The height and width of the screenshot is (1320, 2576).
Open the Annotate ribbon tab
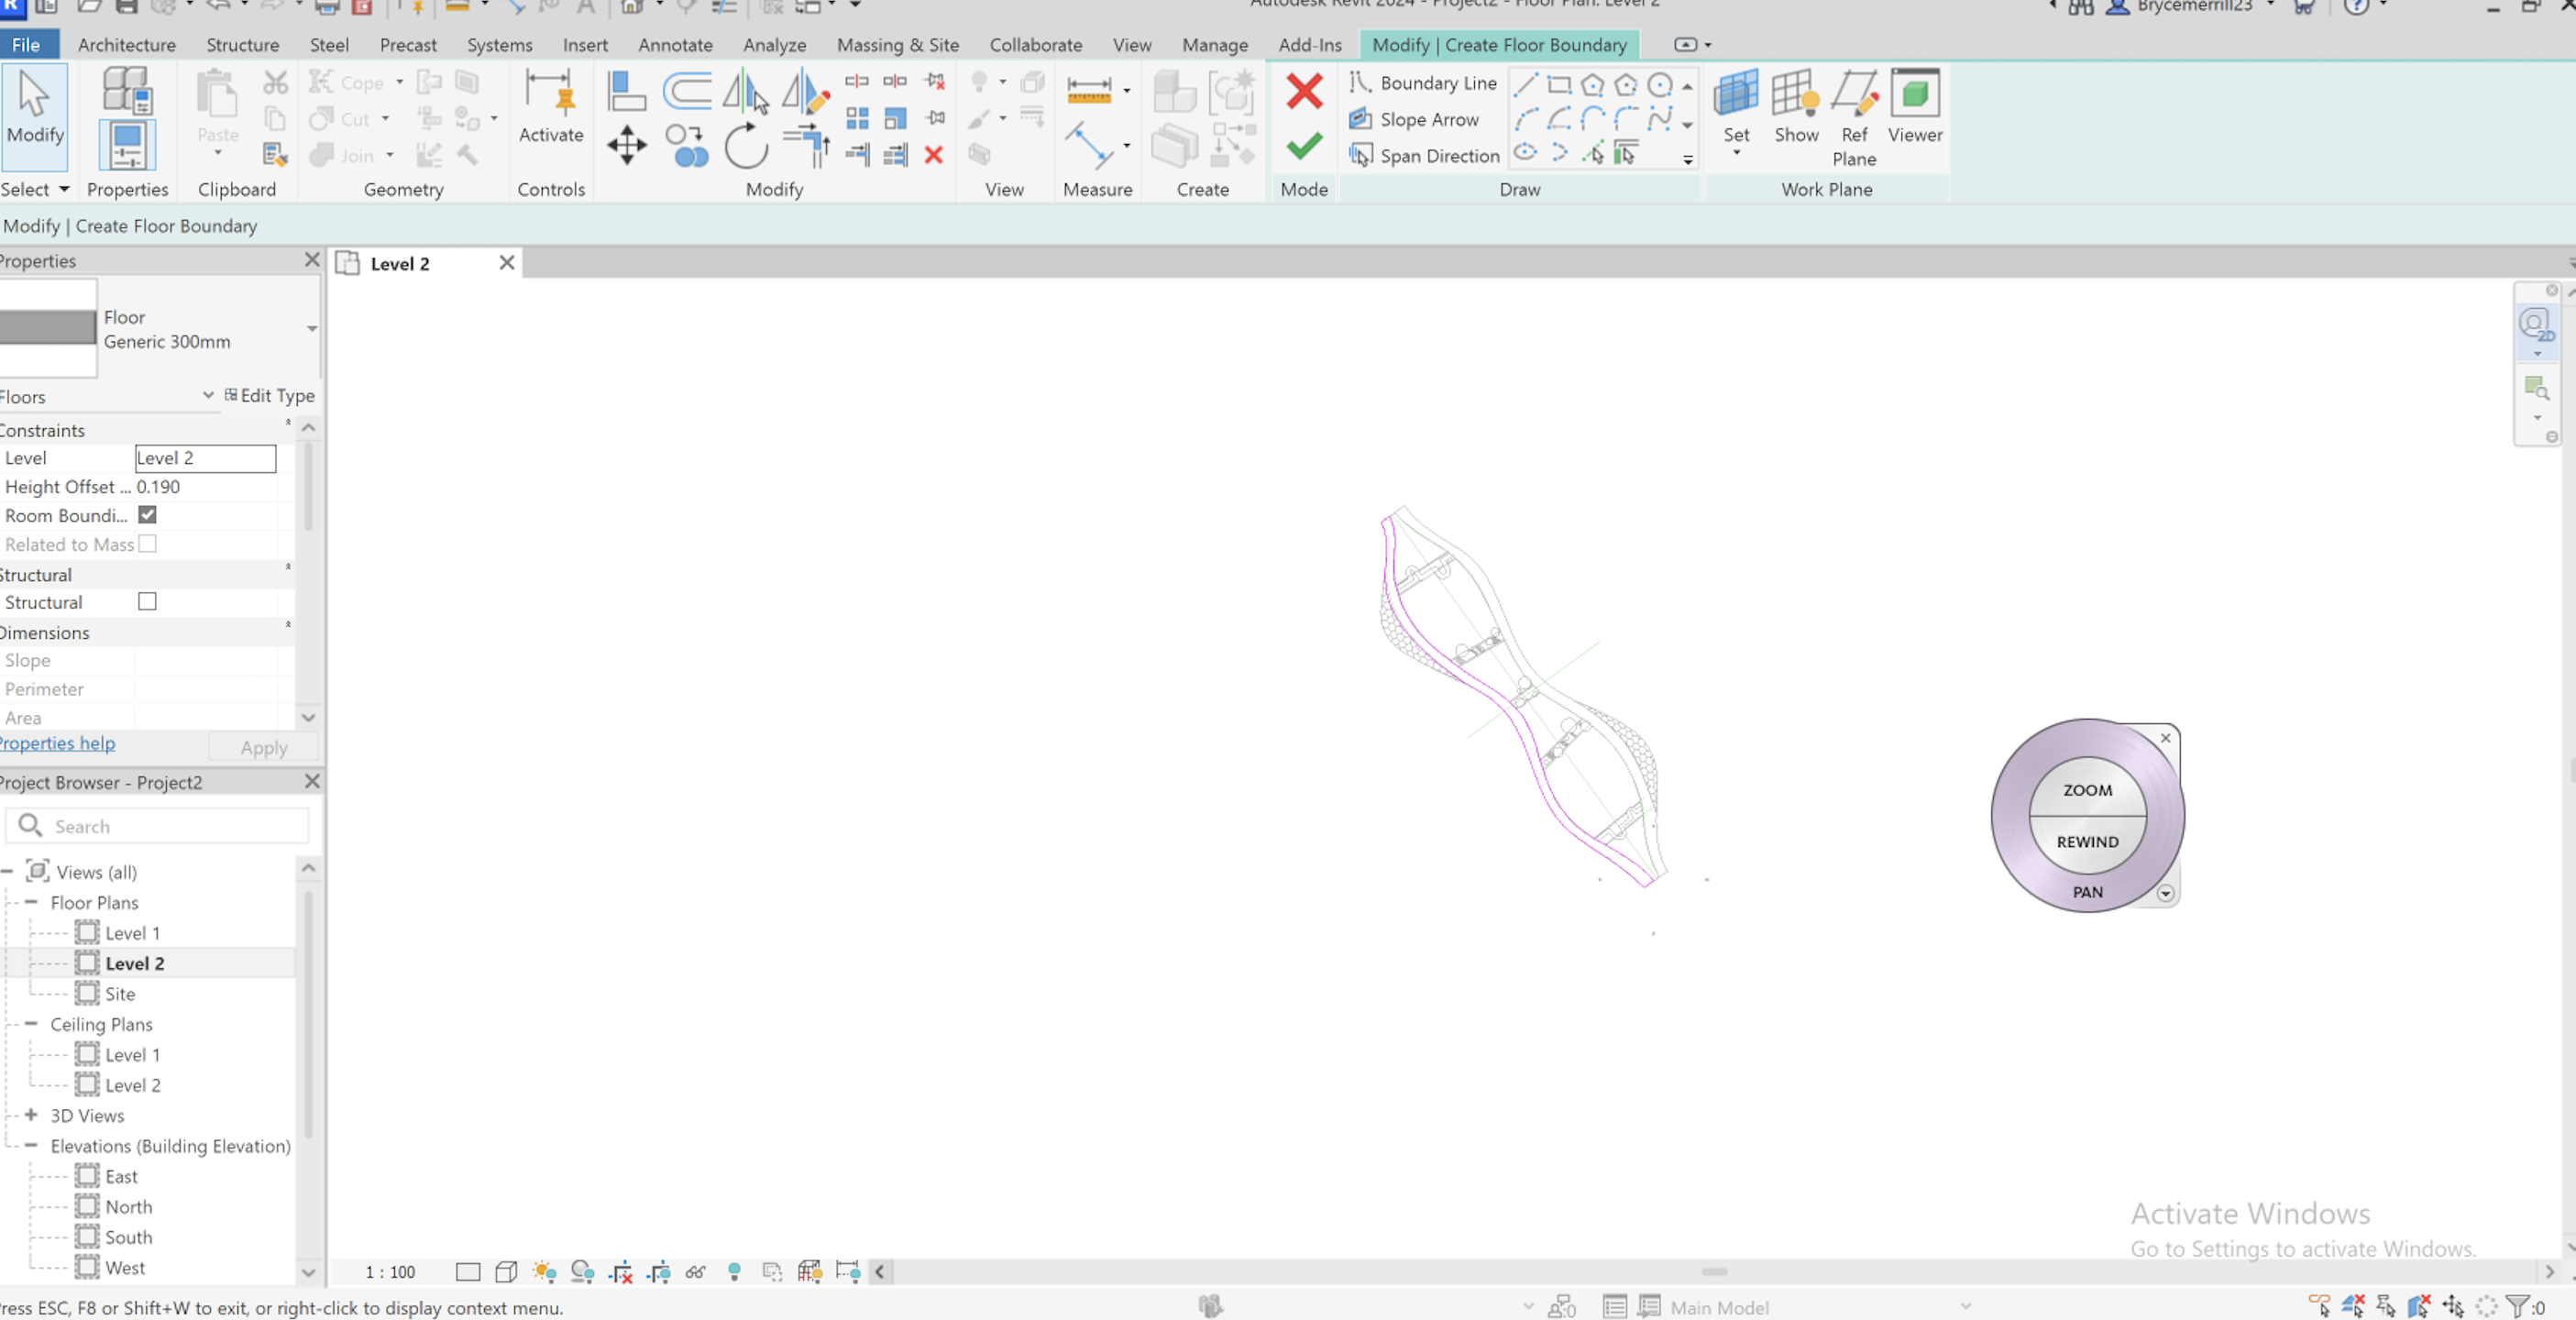tap(674, 46)
